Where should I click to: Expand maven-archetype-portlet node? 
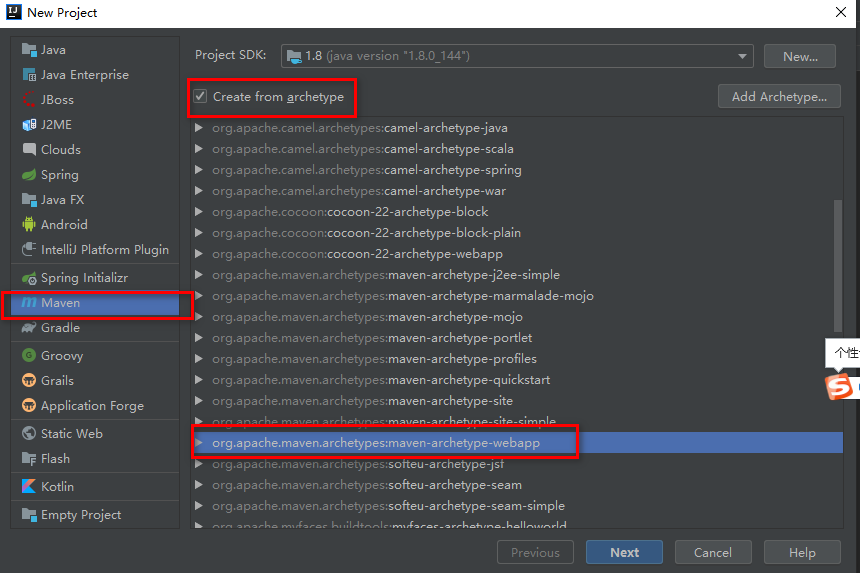[199, 338]
